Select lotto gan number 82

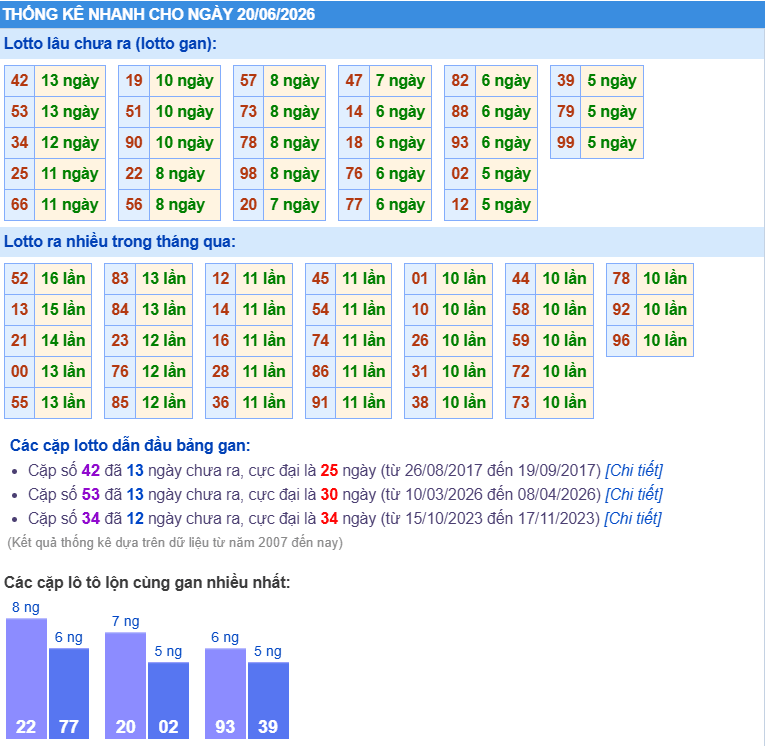(460, 81)
